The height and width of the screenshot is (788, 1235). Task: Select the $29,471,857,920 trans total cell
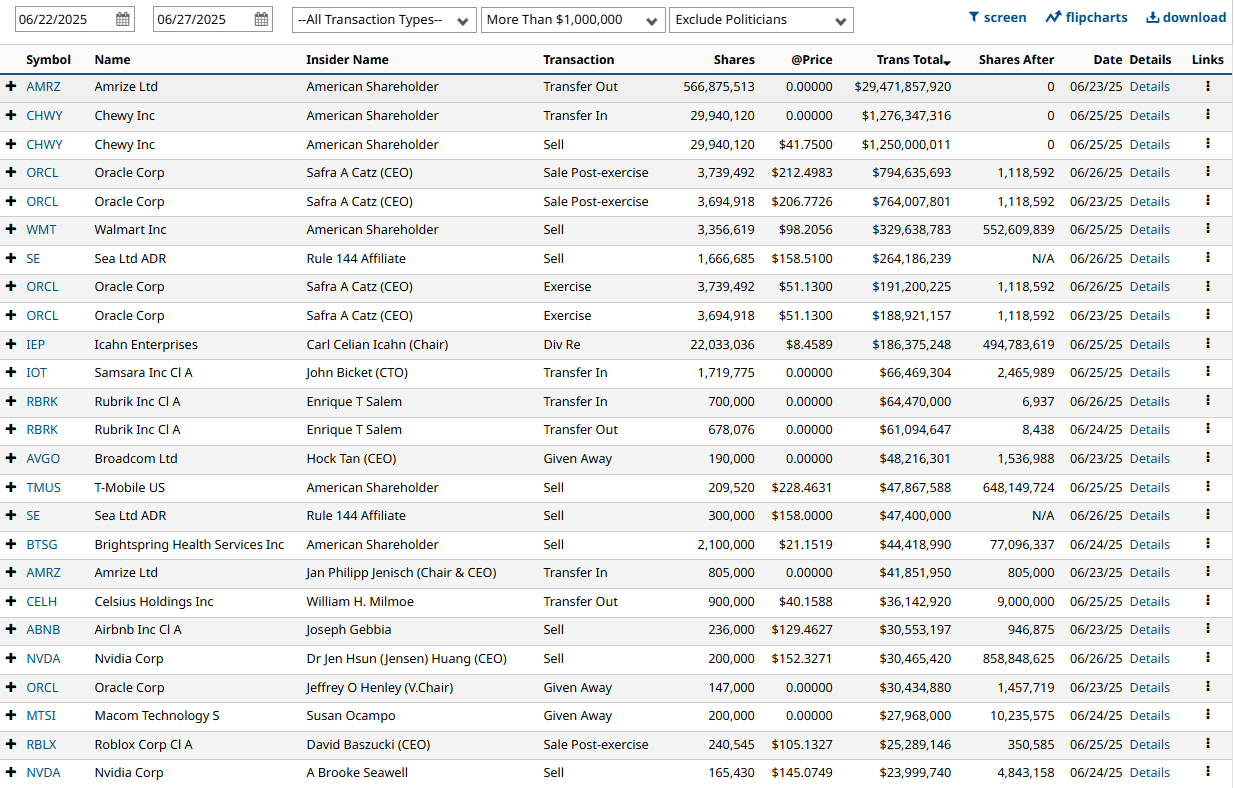(902, 86)
